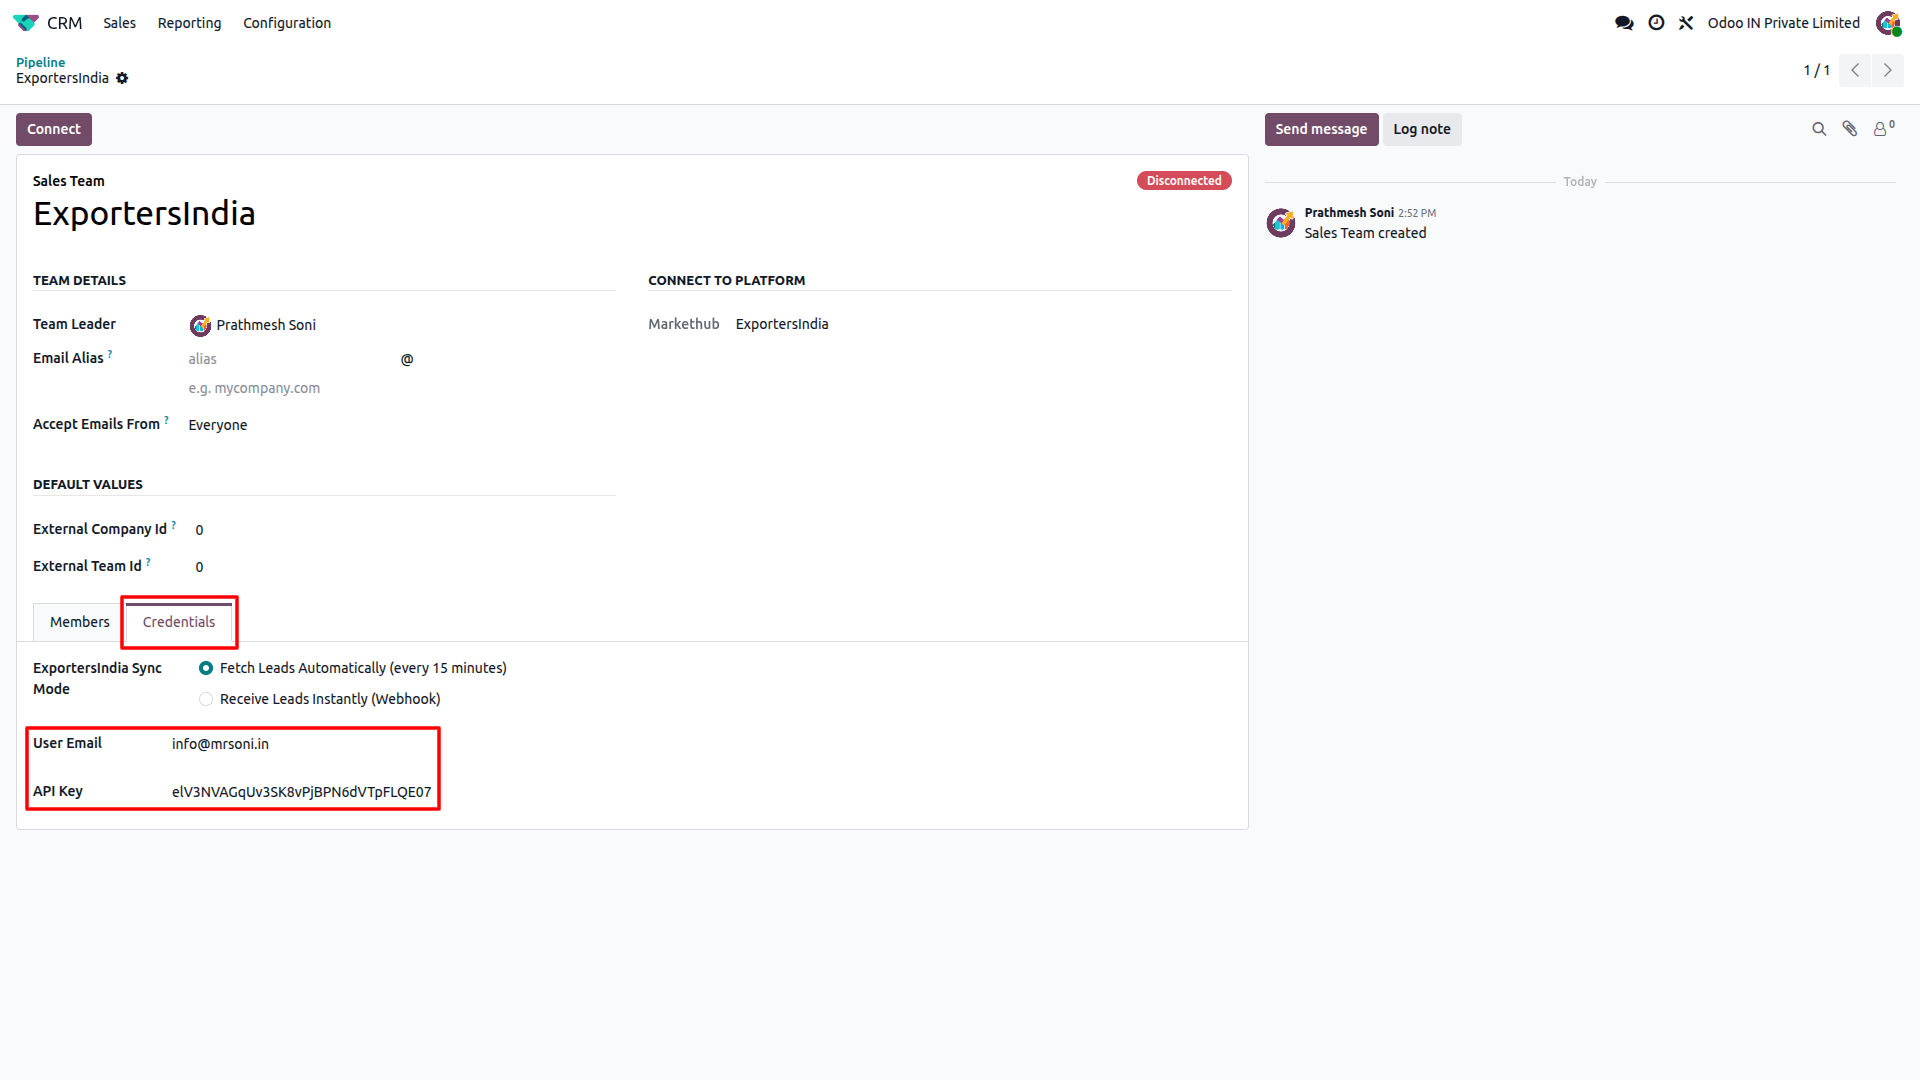Open the user avatar menu

pyautogui.click(x=1888, y=22)
